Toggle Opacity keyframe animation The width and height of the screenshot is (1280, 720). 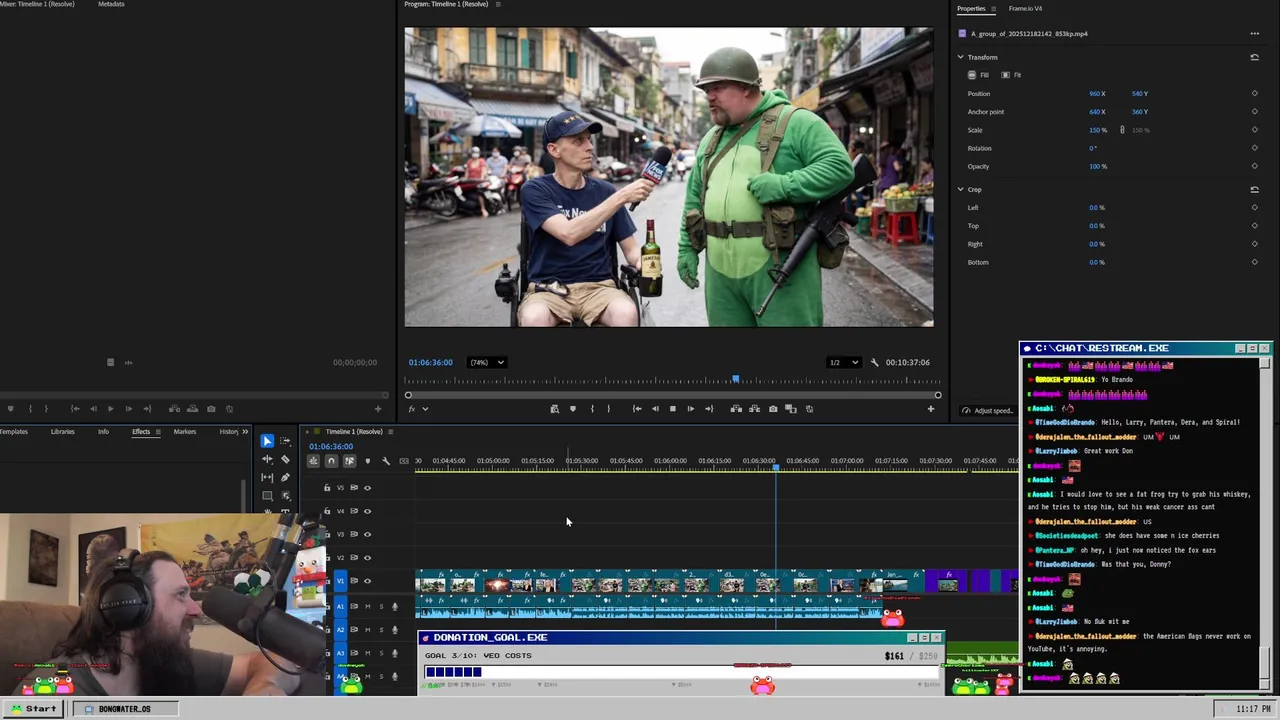(x=1254, y=166)
